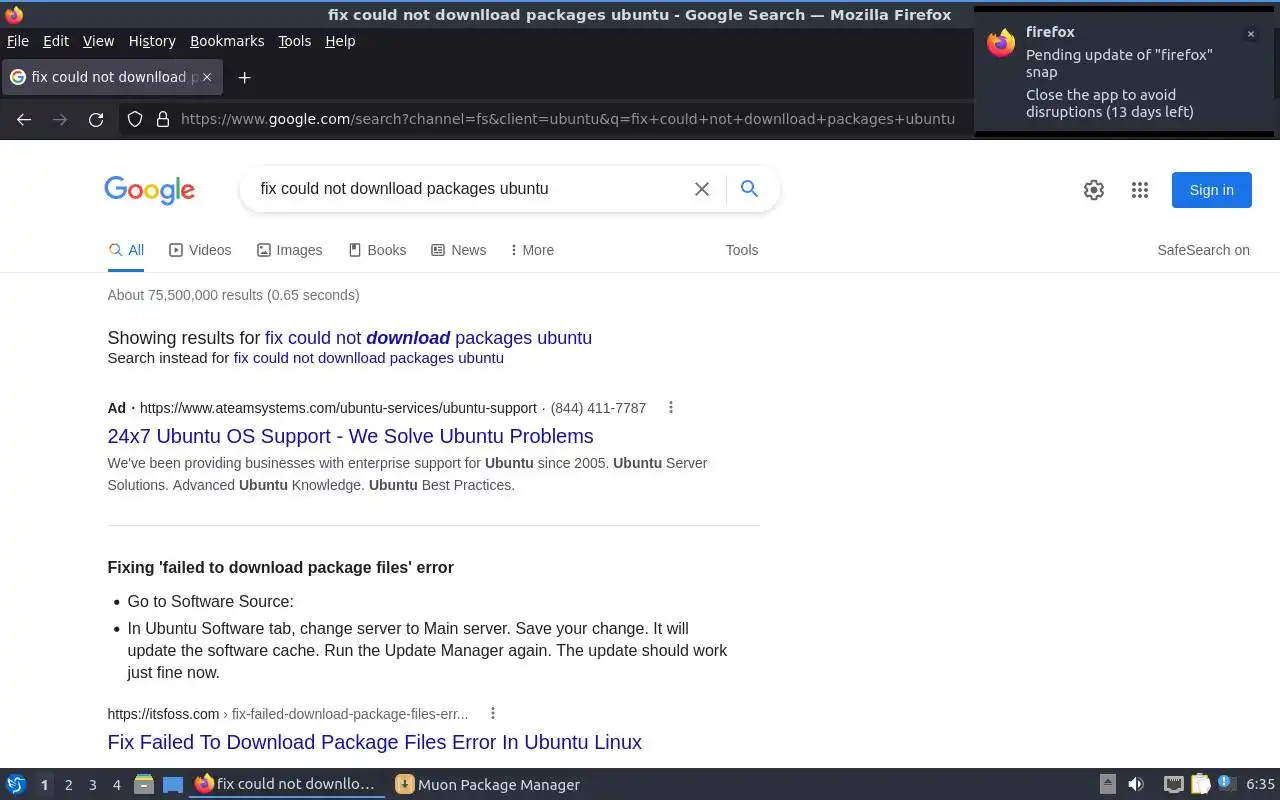Switch to Muon Package Manager taskbar window
This screenshot has width=1280, height=800.
[x=488, y=785]
